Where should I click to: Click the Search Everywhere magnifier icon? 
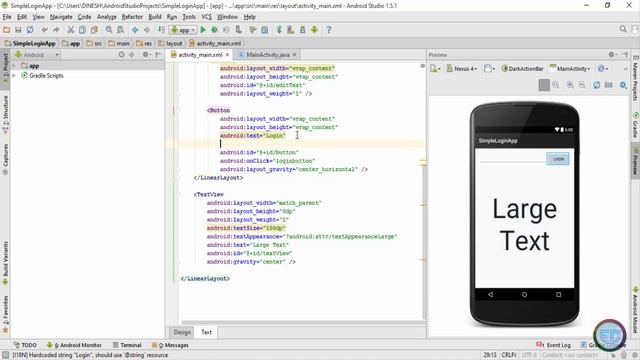[623, 29]
